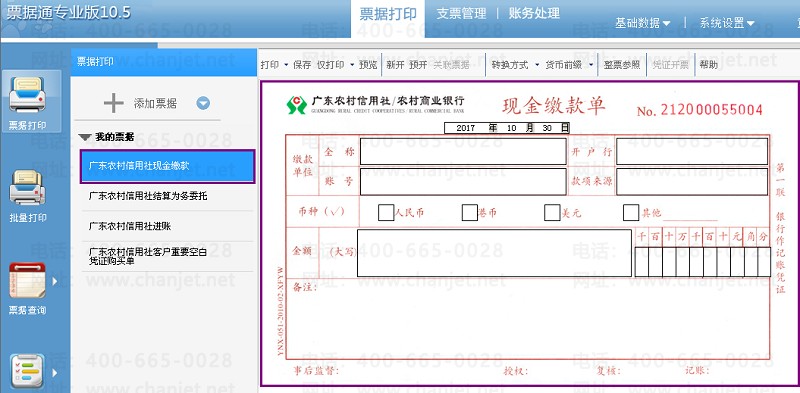Click the 预览 toolbar button
The image size is (800, 393).
(x=368, y=65)
